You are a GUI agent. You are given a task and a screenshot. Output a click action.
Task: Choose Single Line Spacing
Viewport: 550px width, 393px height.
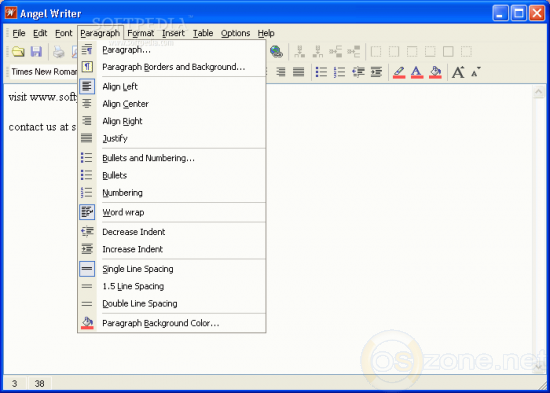172,269
